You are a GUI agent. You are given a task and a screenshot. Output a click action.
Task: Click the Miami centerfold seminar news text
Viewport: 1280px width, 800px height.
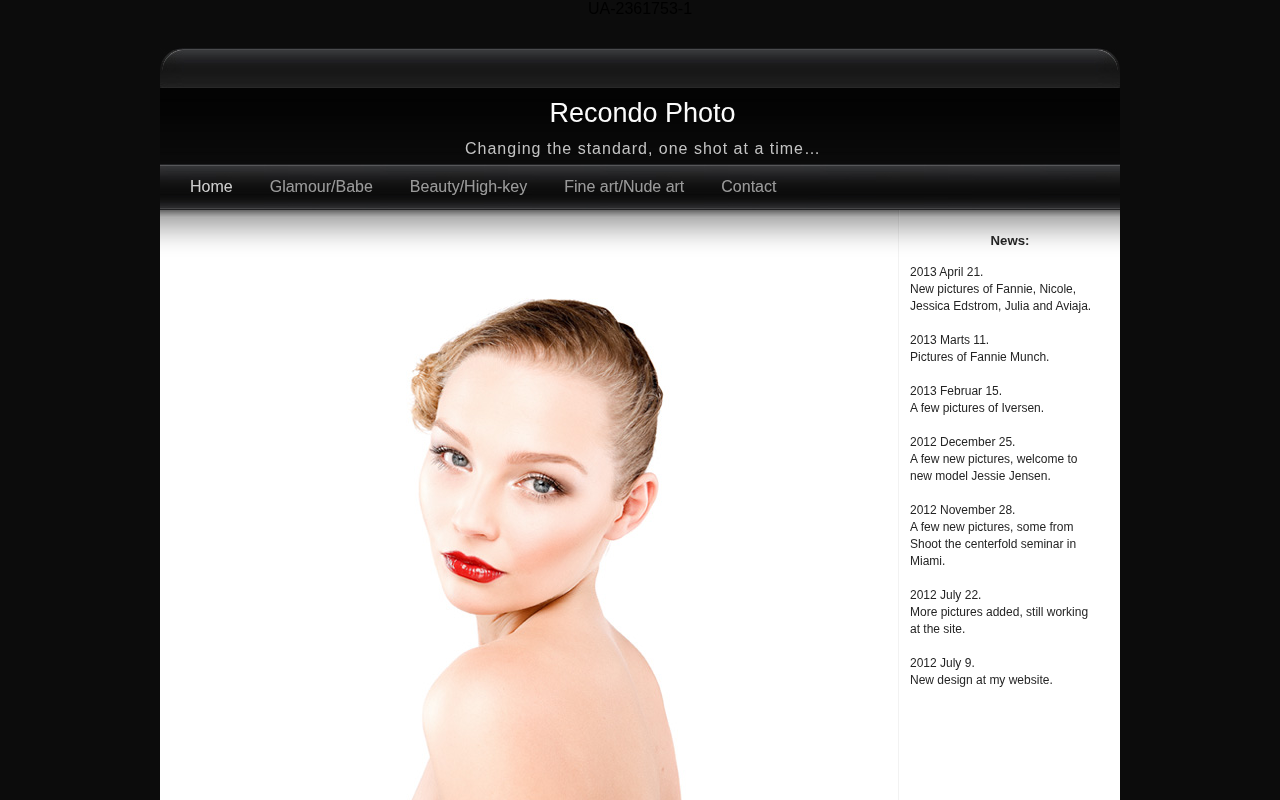pos(992,544)
